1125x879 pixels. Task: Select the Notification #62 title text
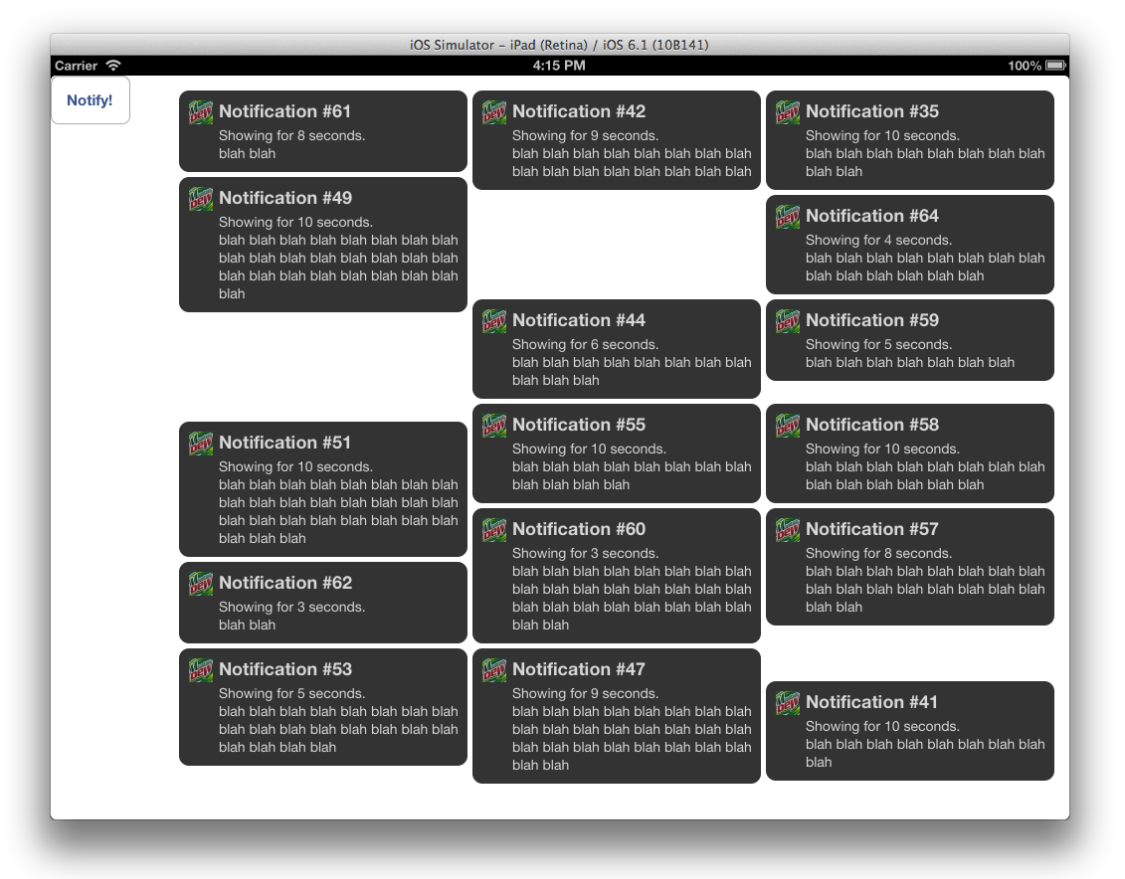(285, 583)
